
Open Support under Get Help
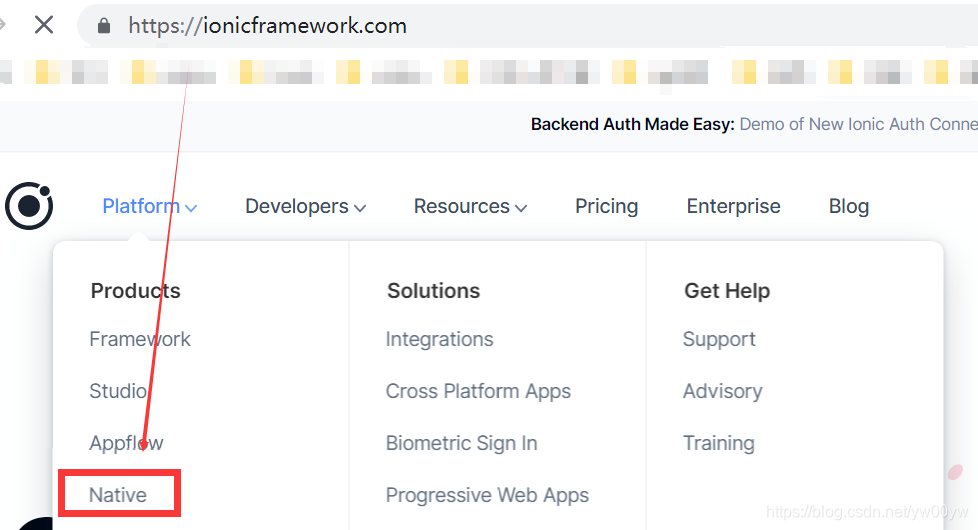(719, 339)
